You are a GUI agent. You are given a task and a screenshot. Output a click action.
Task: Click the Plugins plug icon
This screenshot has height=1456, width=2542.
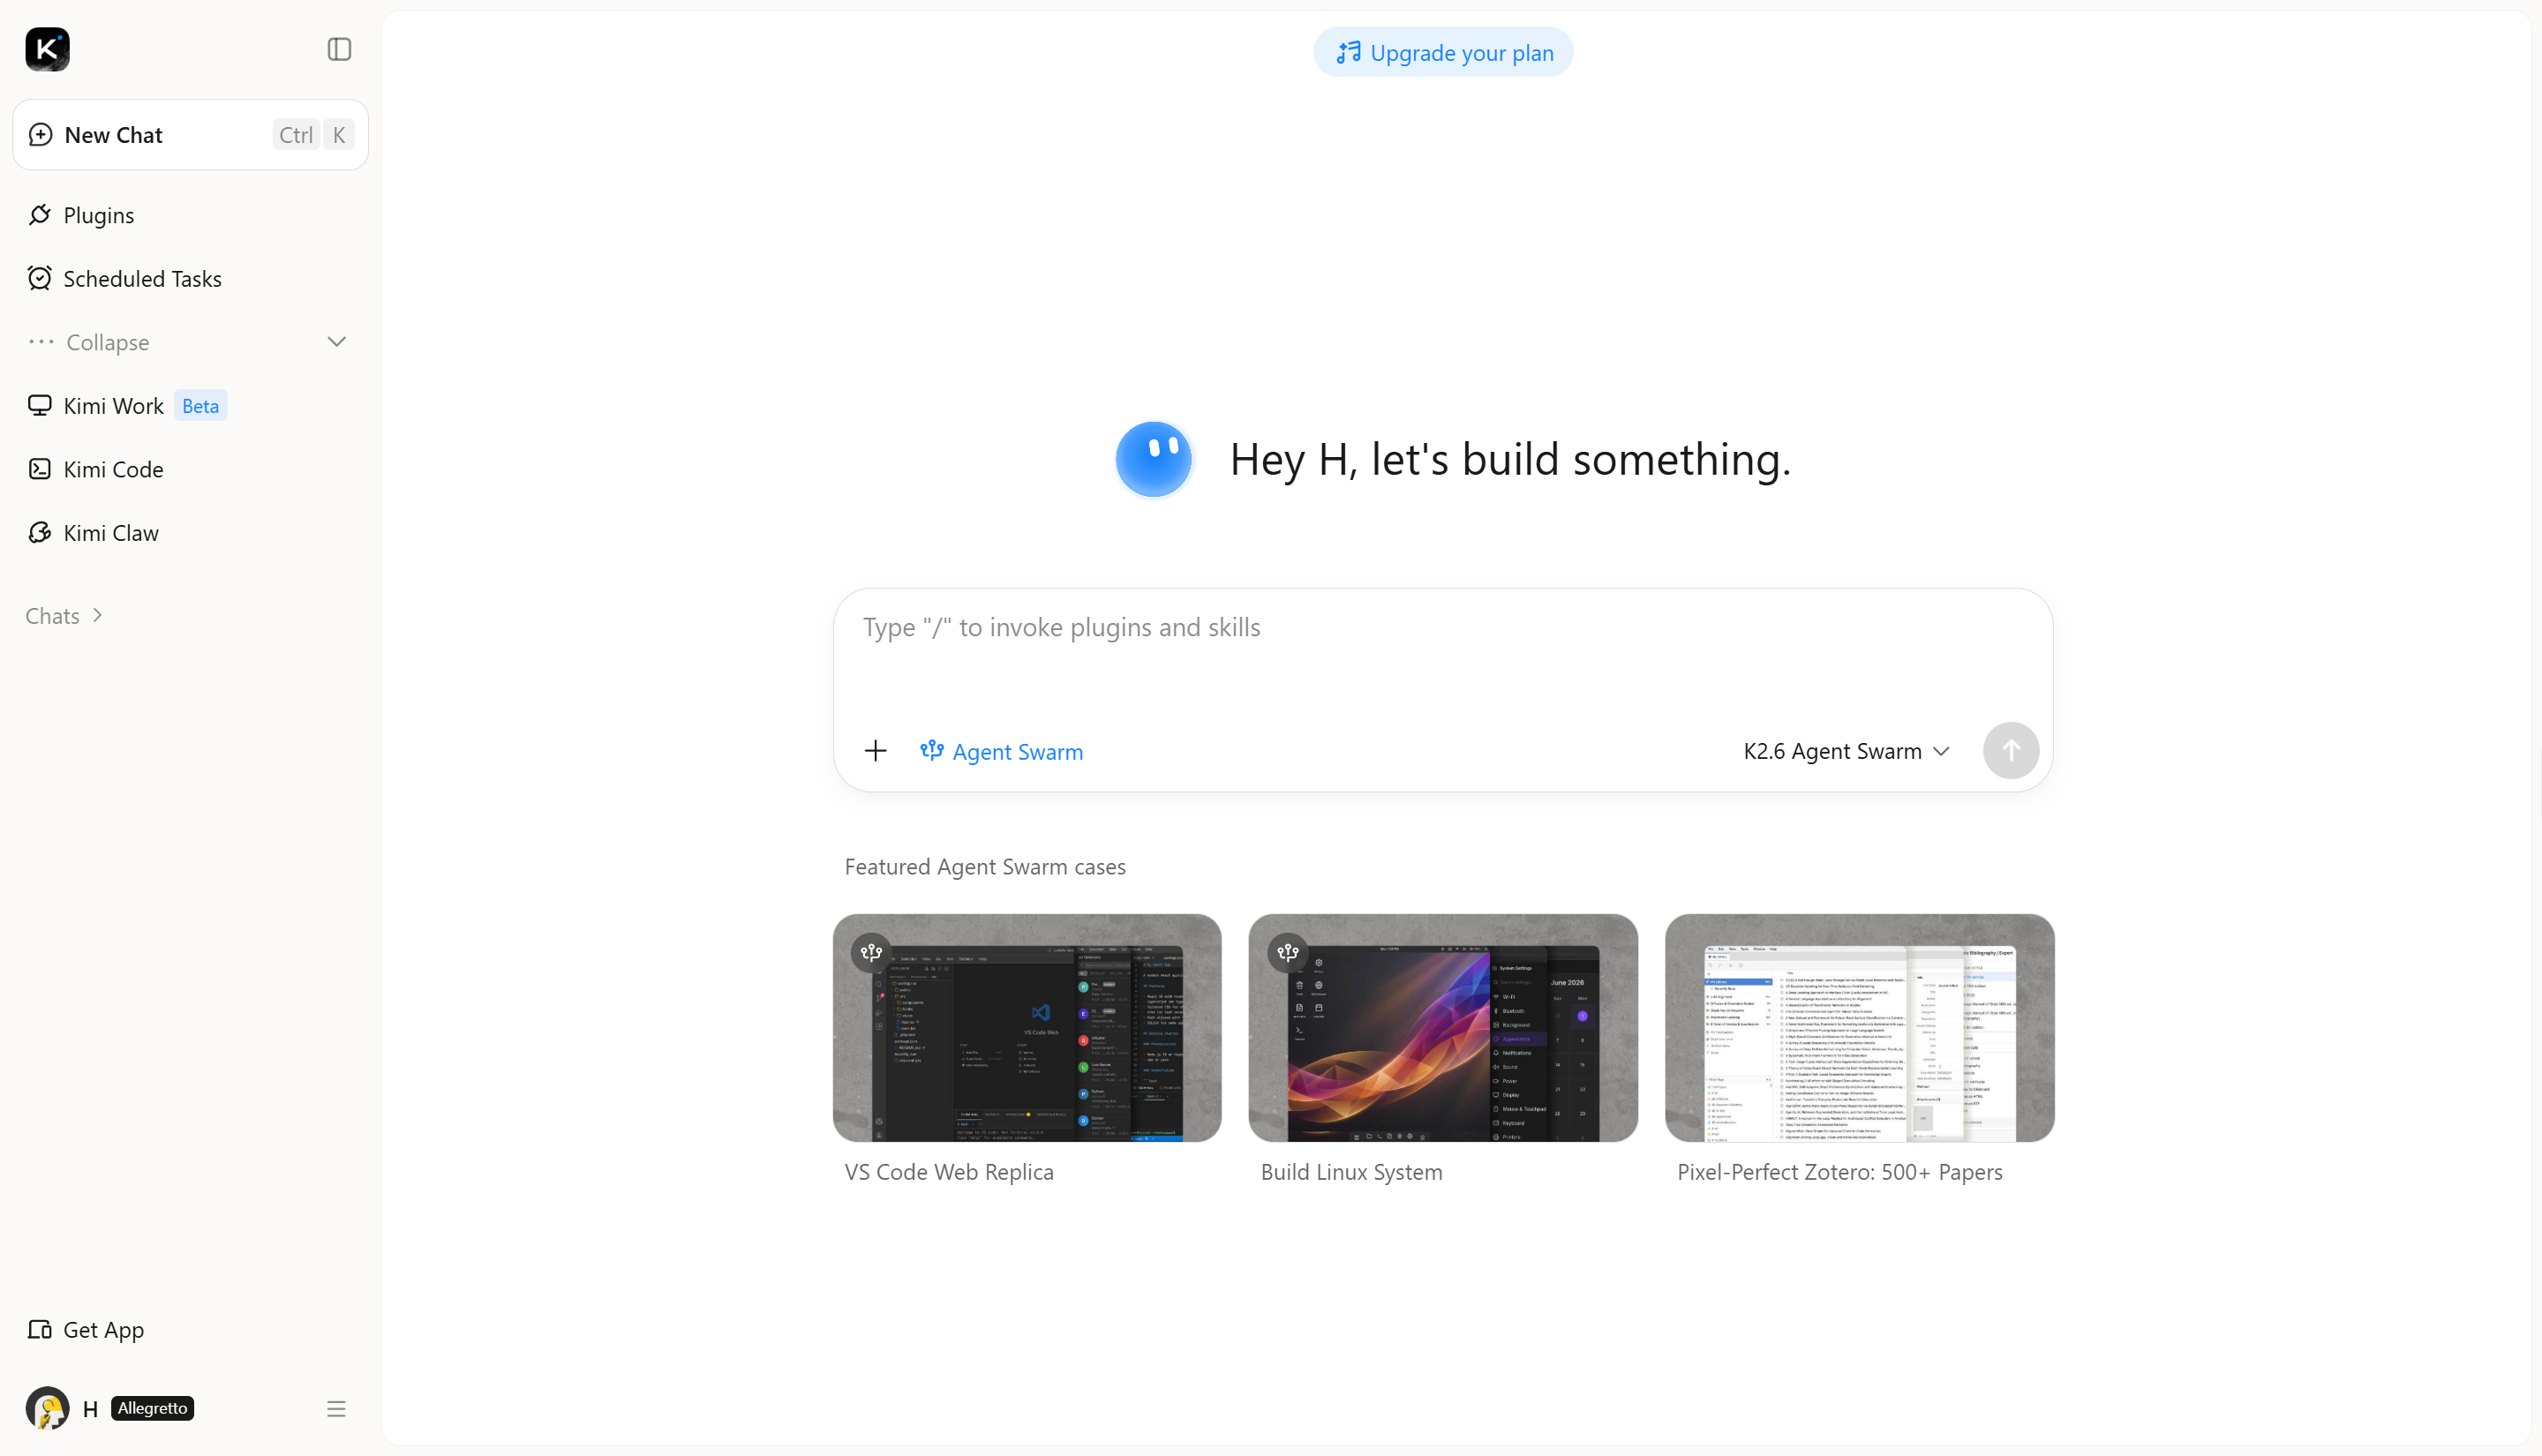click(40, 215)
